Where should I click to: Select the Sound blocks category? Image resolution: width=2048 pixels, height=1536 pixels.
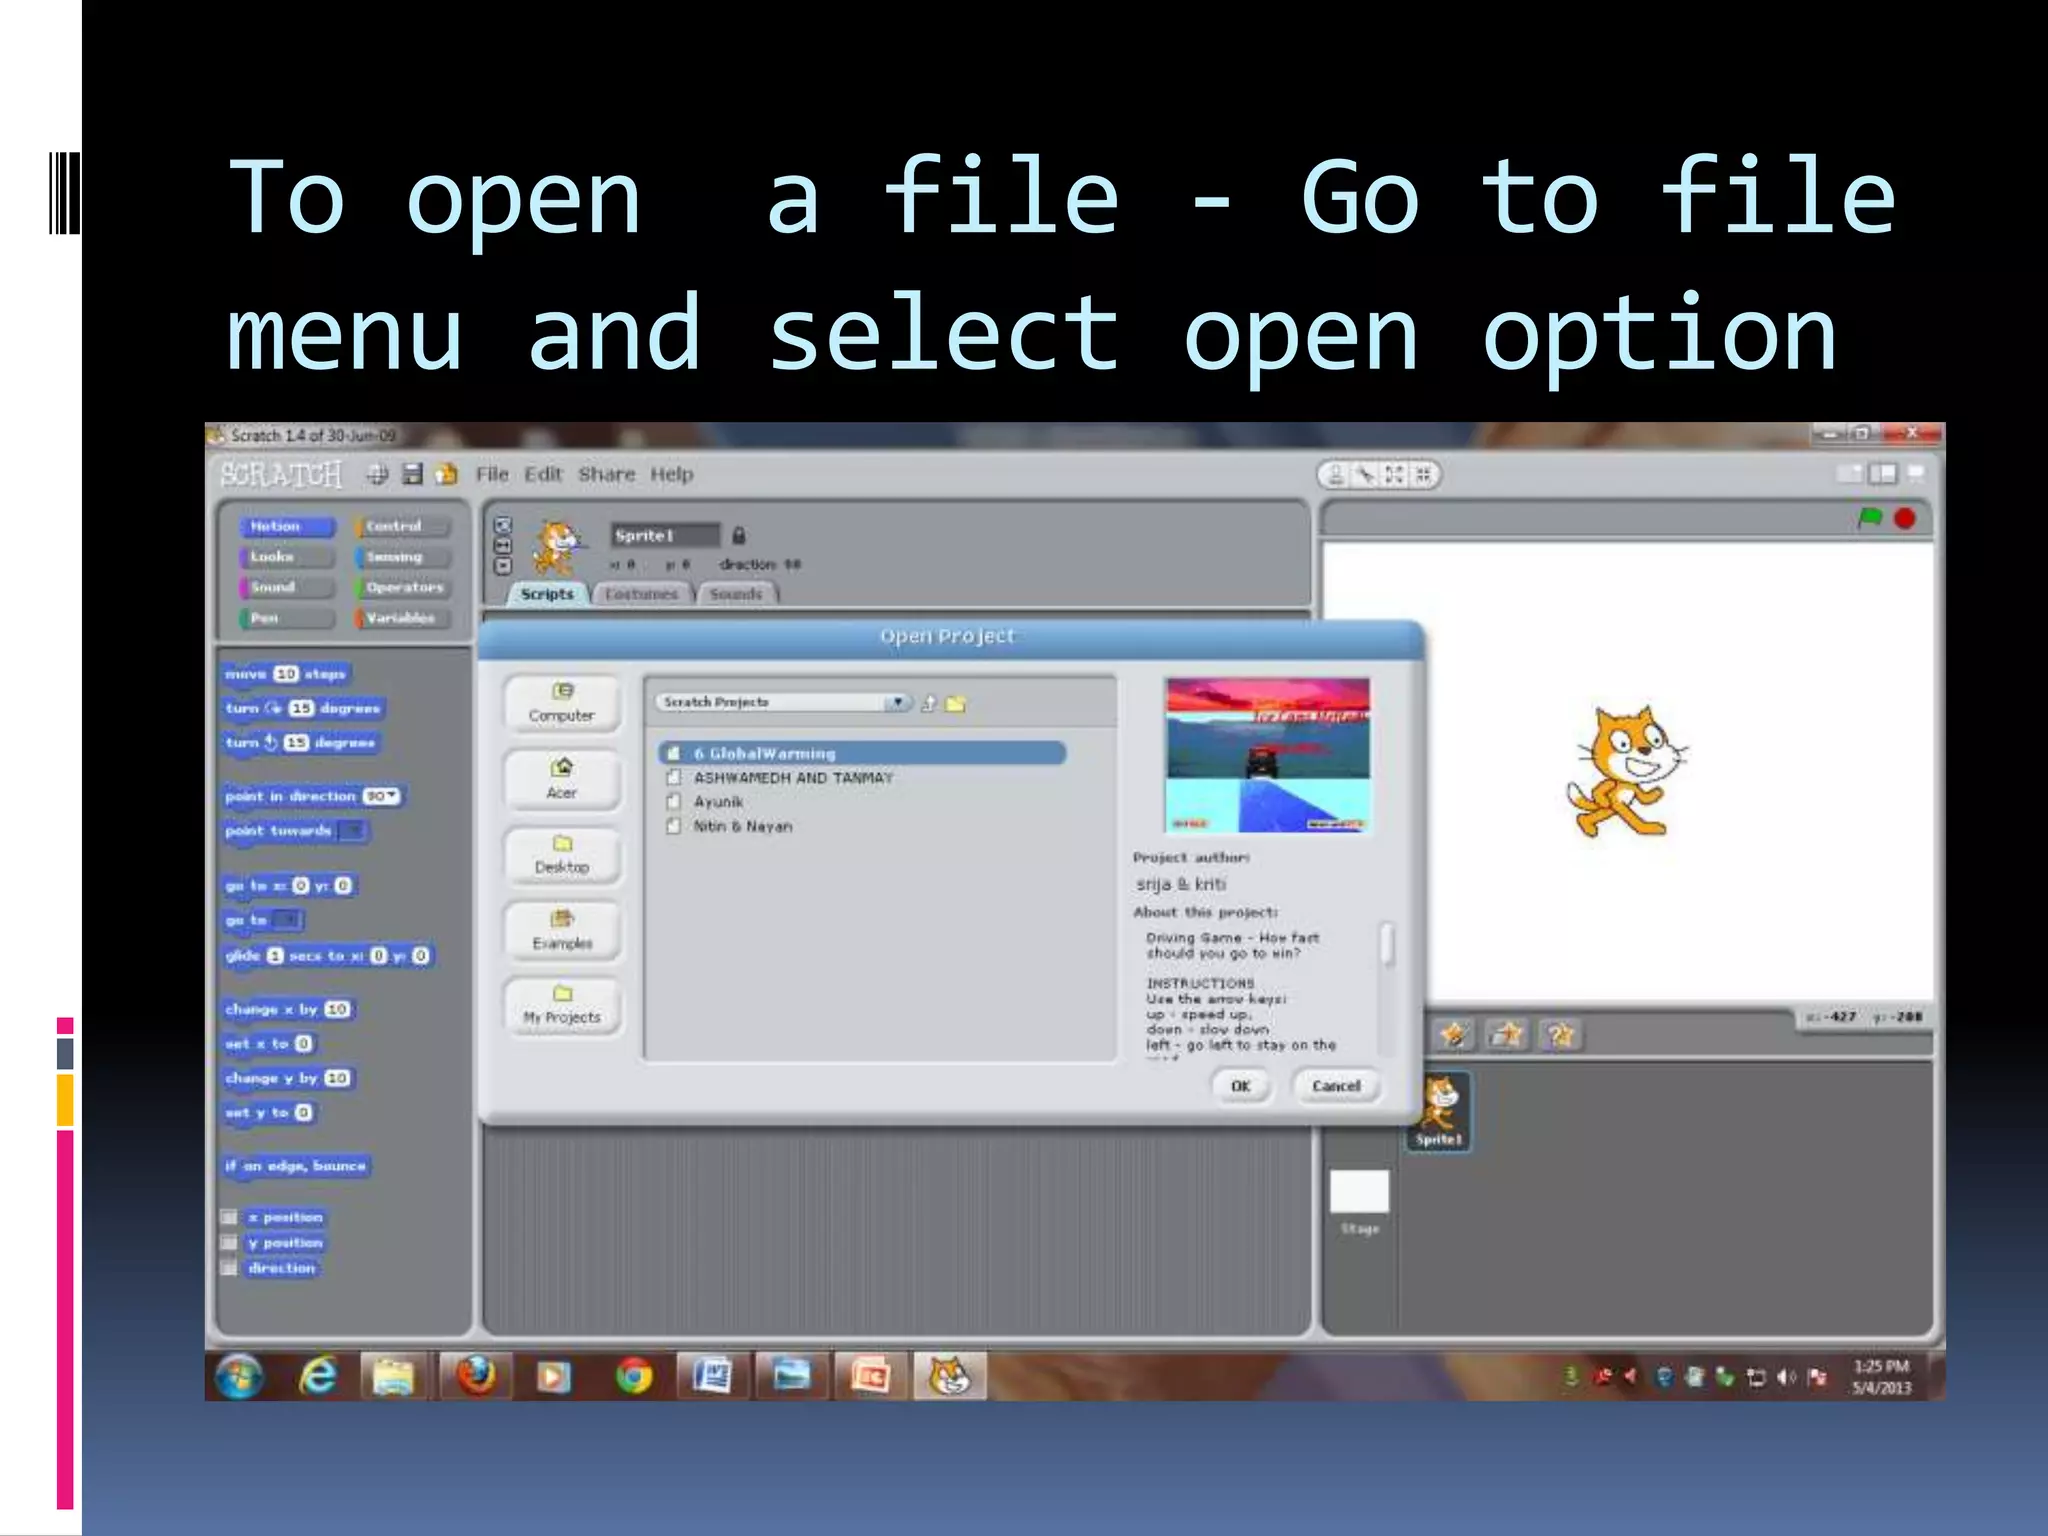click(287, 587)
